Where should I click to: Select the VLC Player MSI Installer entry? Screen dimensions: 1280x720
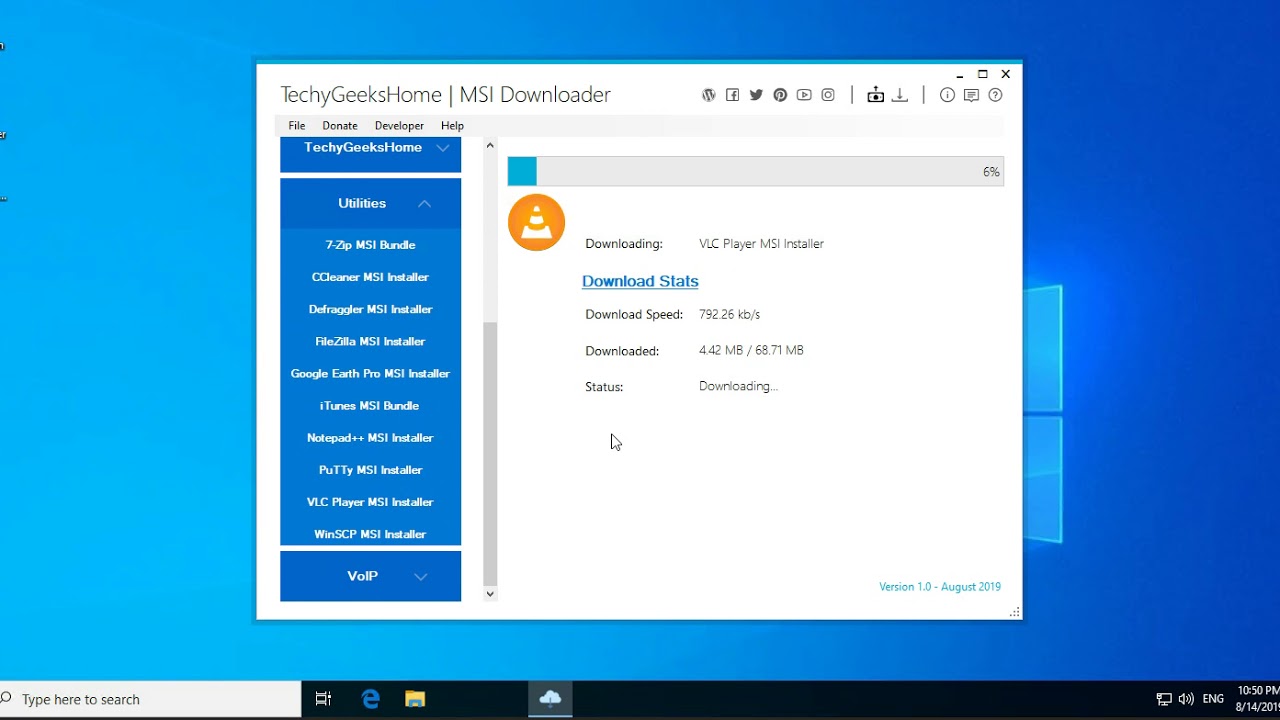click(371, 501)
